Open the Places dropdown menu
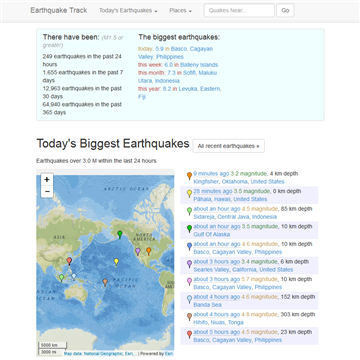This screenshot has height=360, width=360. pos(180,11)
